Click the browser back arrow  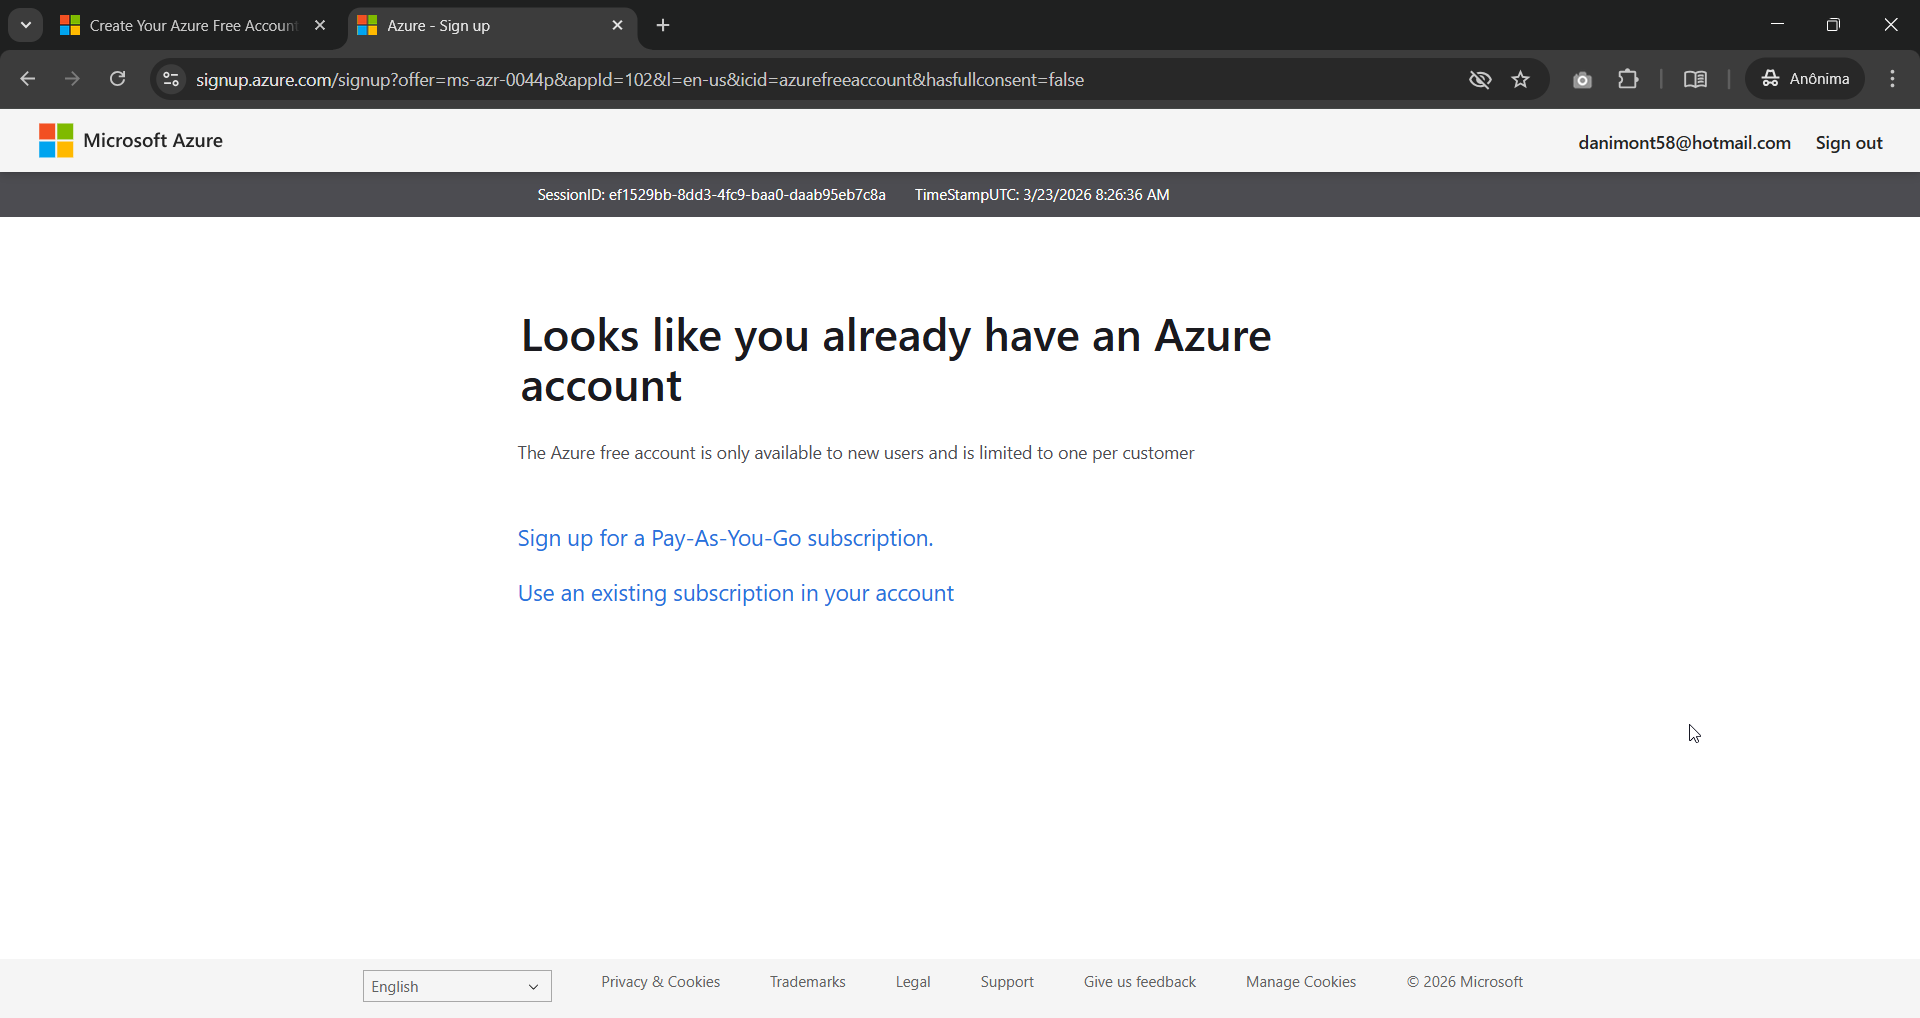[28, 79]
